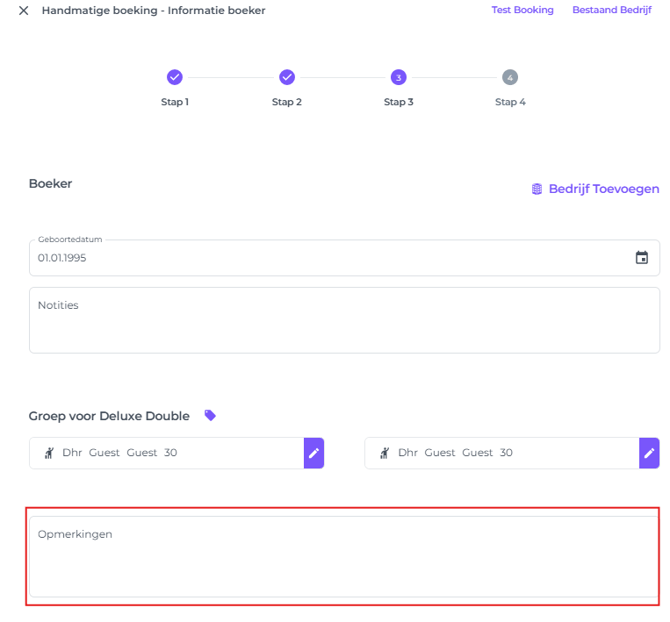The height and width of the screenshot is (622, 670).
Task: Advance to the Step 4 indicator
Action: point(510,77)
